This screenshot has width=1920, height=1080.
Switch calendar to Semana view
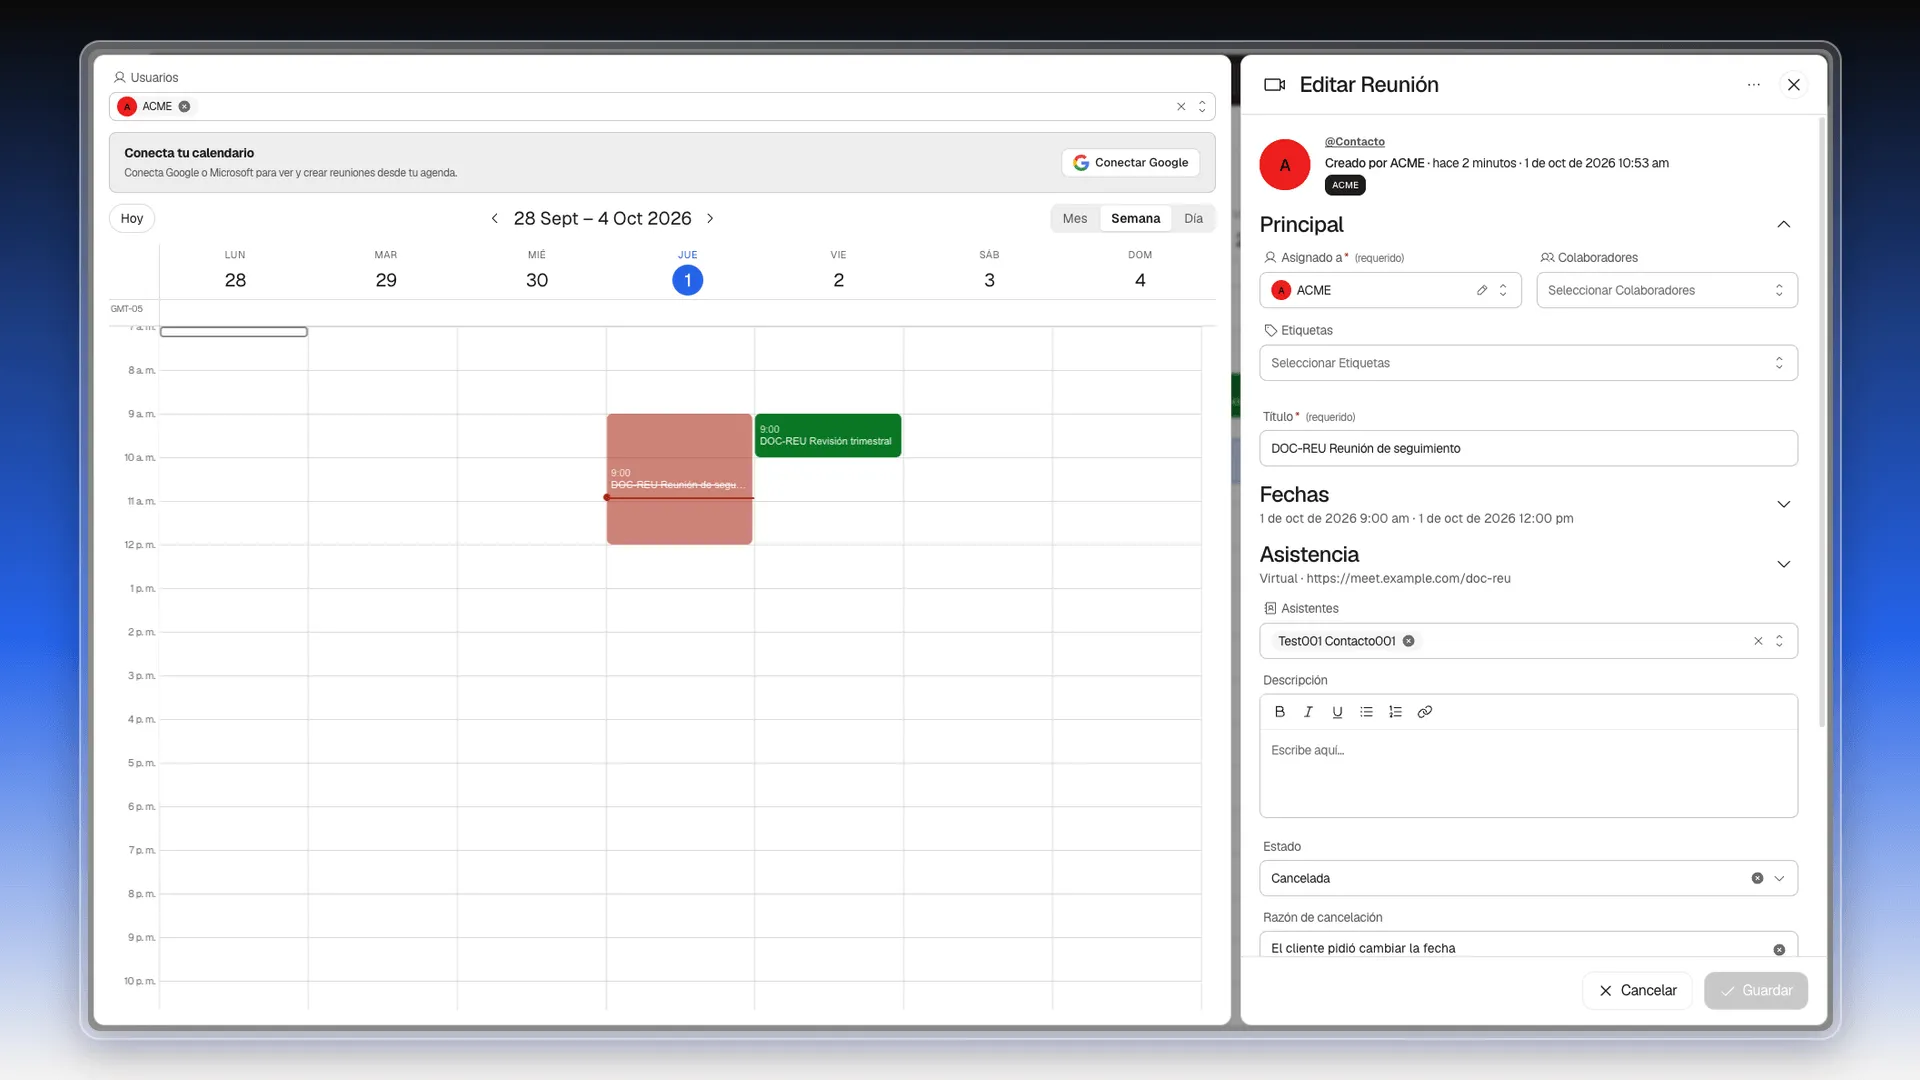pos(1135,218)
